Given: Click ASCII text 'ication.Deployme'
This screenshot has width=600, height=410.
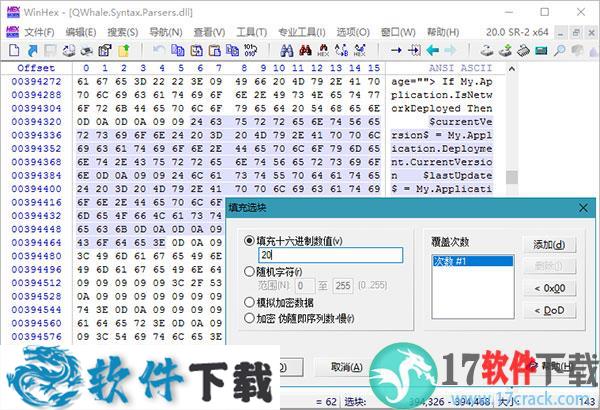Looking at the screenshot, I should (442, 149).
